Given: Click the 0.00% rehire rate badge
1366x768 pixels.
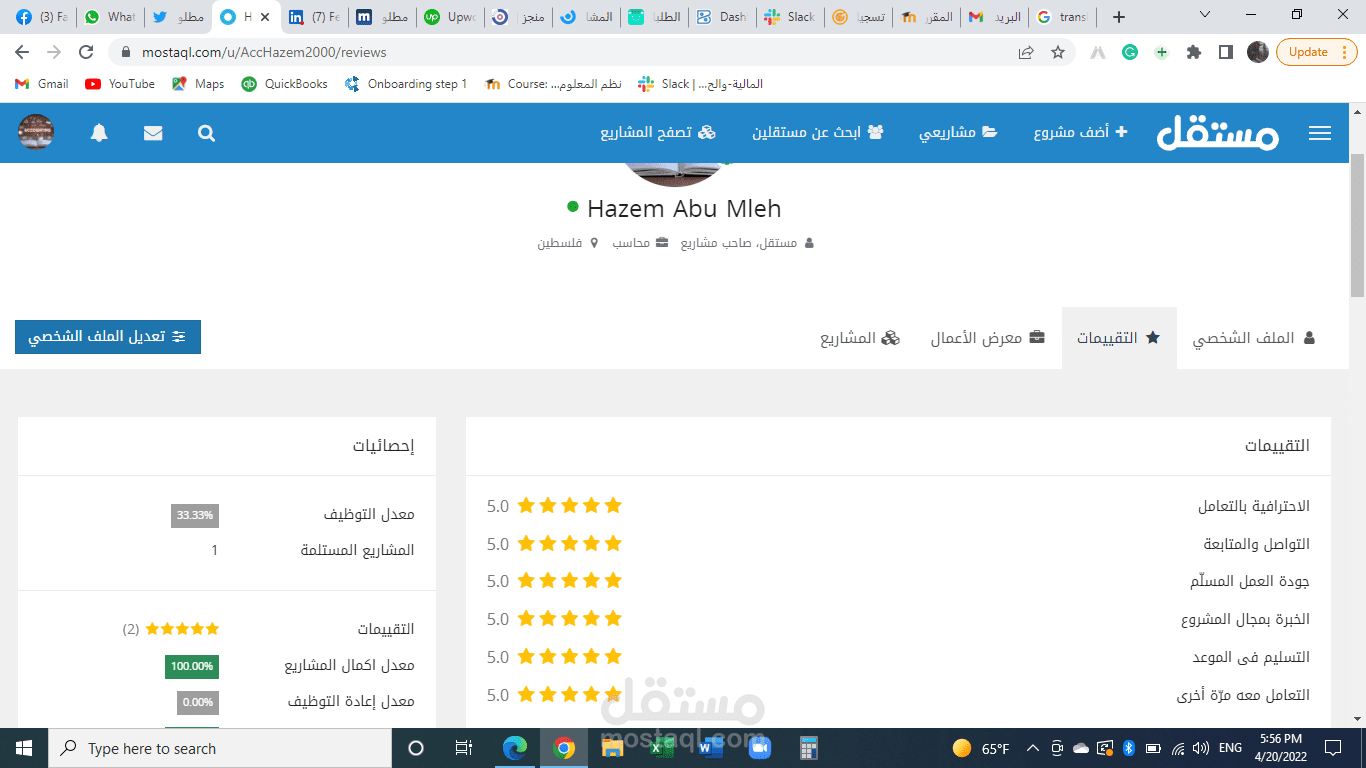Looking at the screenshot, I should coord(198,702).
